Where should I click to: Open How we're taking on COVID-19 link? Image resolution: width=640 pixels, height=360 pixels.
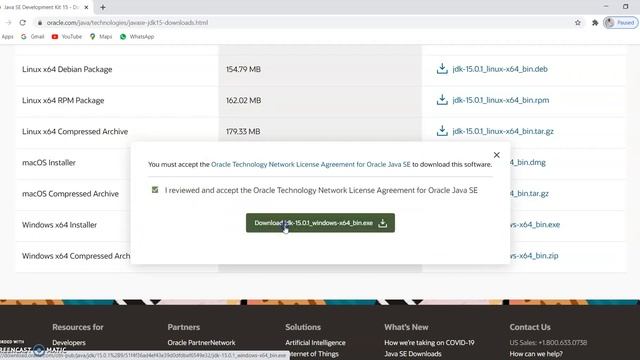[429, 342]
